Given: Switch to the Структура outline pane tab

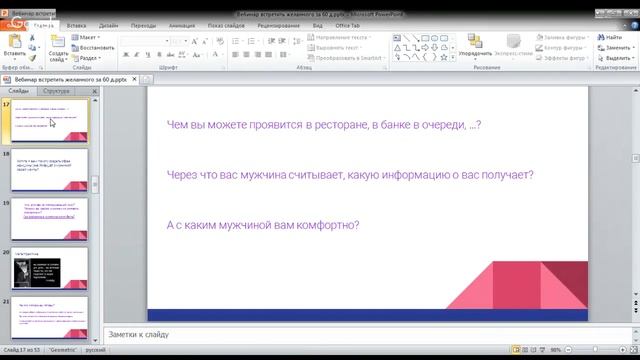Looking at the screenshot, I should [x=56, y=91].
